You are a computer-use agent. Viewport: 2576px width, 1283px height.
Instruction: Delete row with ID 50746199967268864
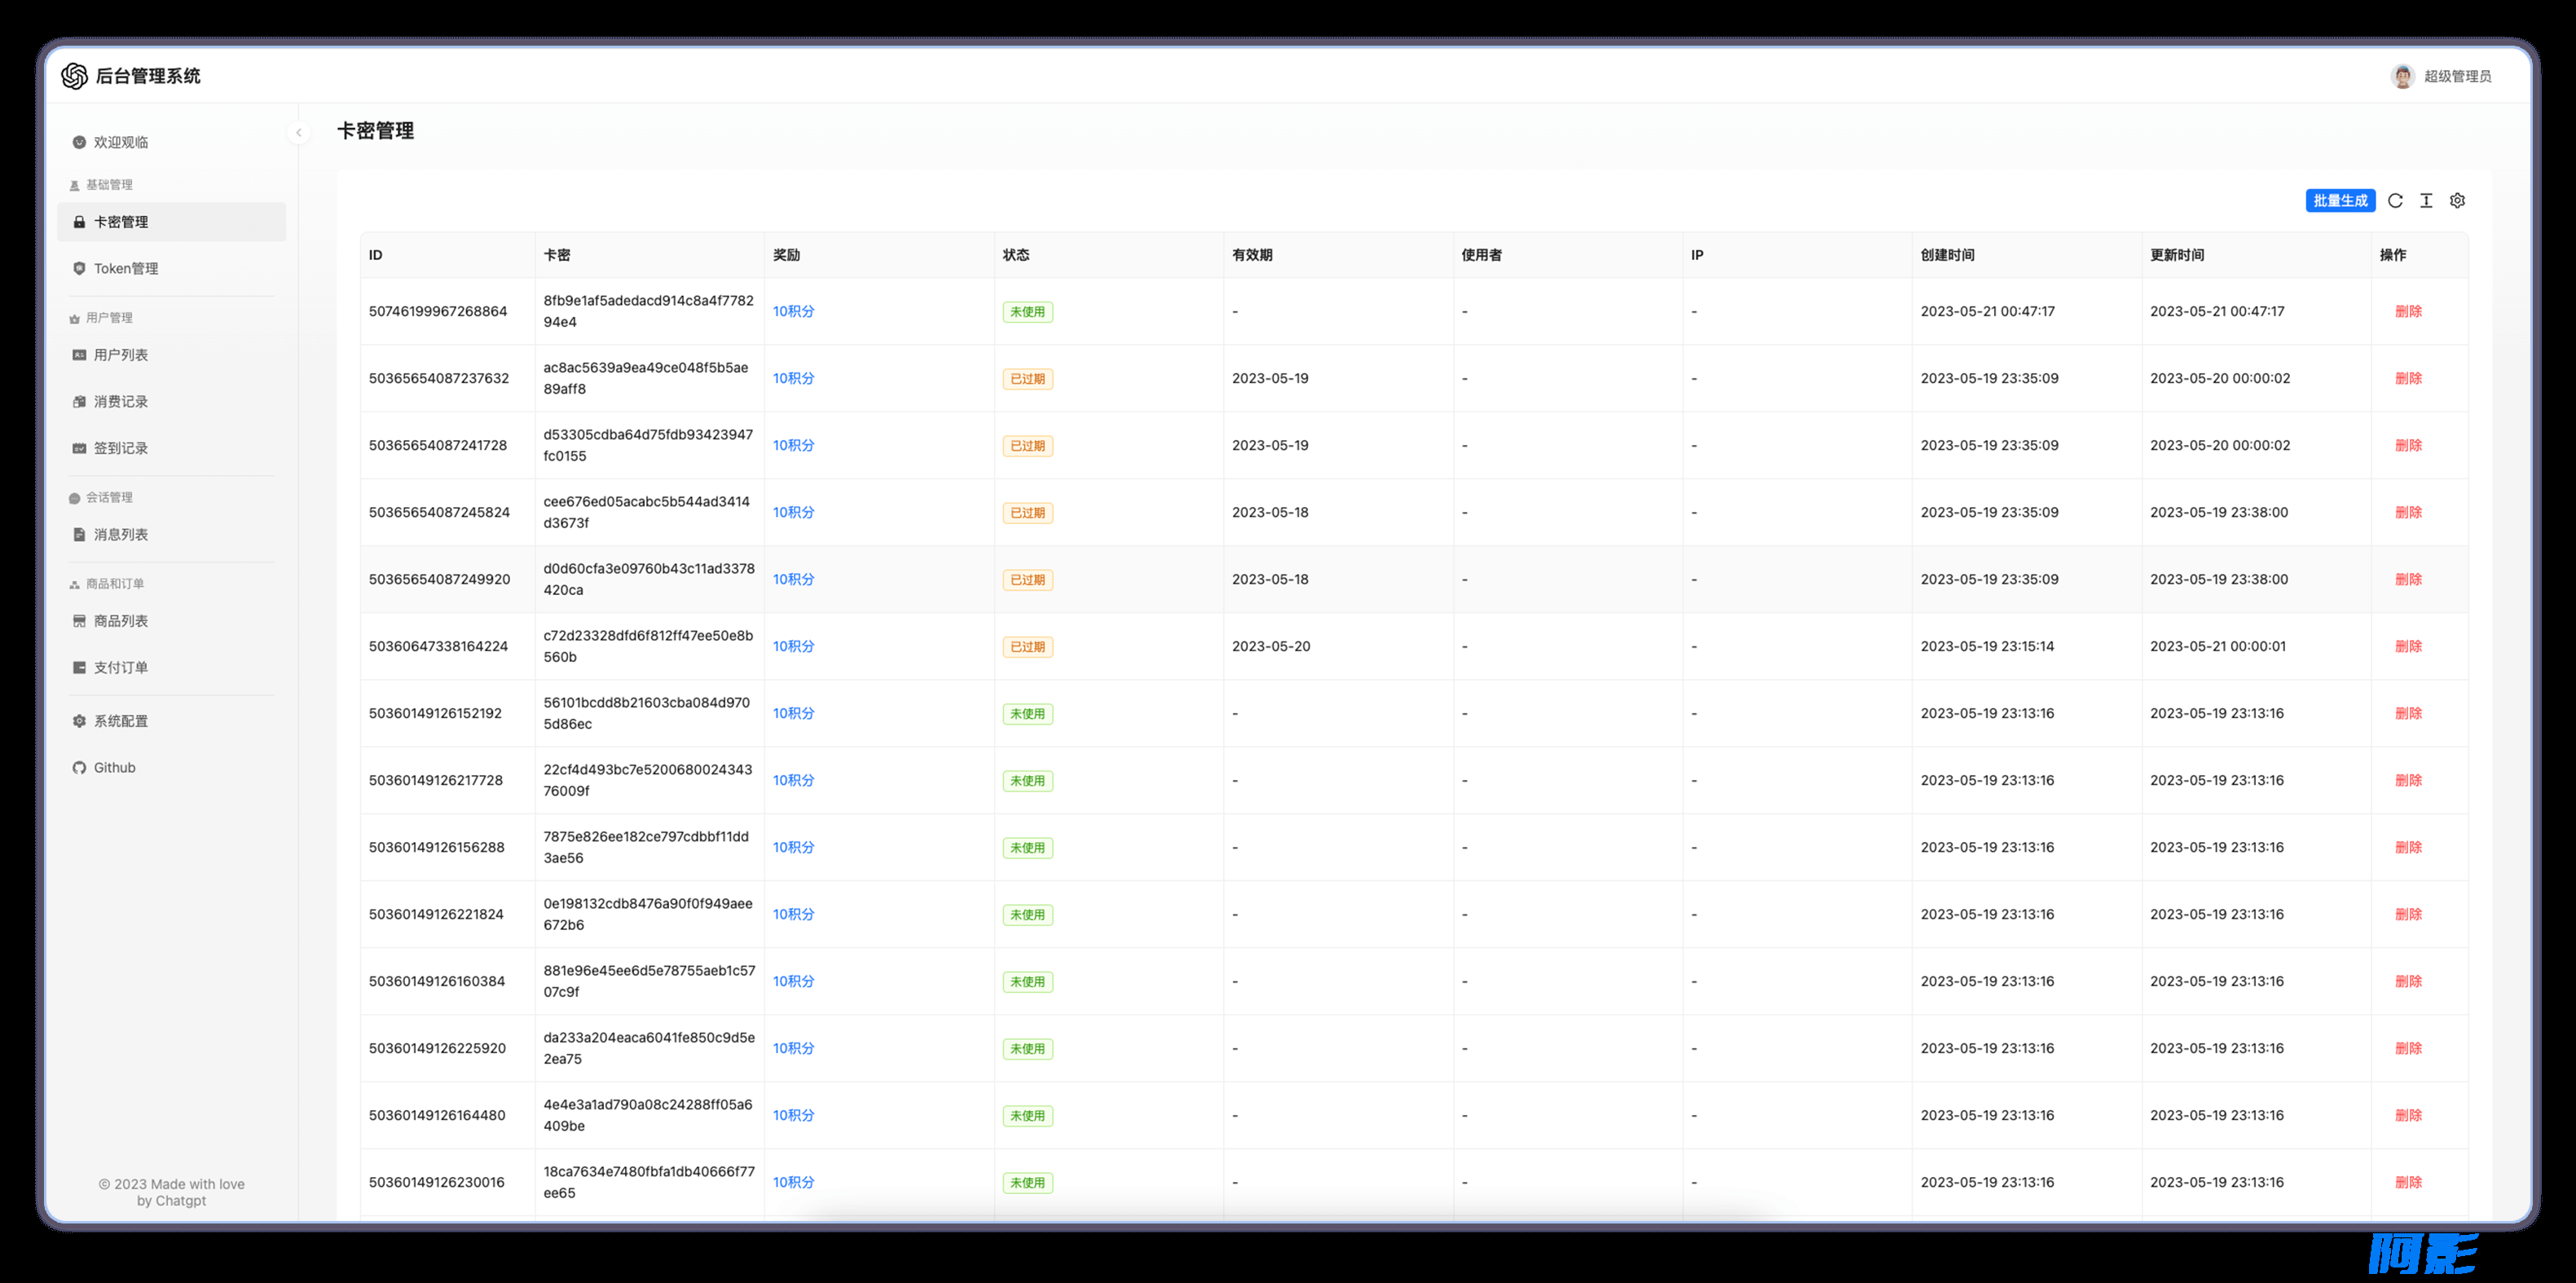click(2408, 311)
